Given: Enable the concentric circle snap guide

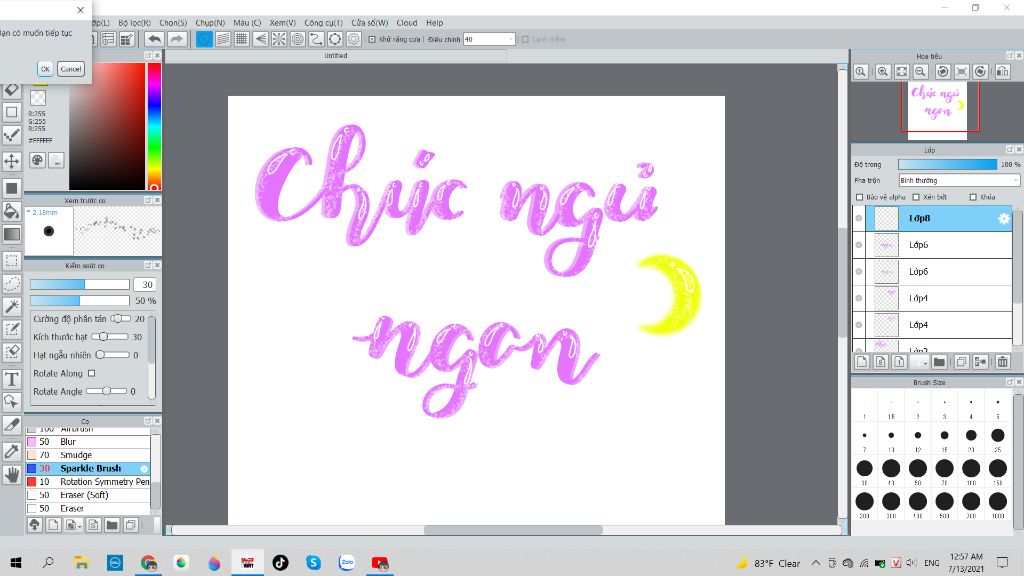Looking at the screenshot, I should [x=298, y=39].
